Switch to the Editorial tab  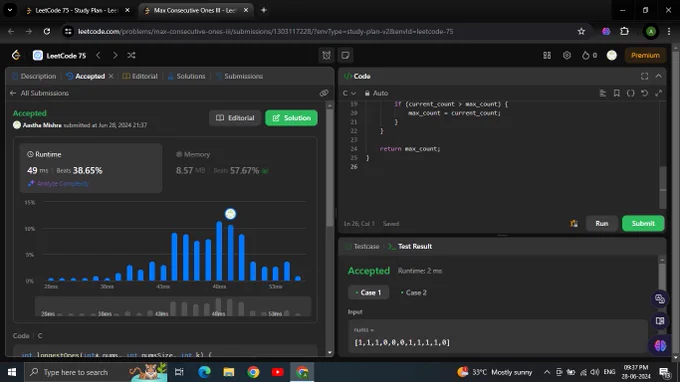tap(140, 76)
